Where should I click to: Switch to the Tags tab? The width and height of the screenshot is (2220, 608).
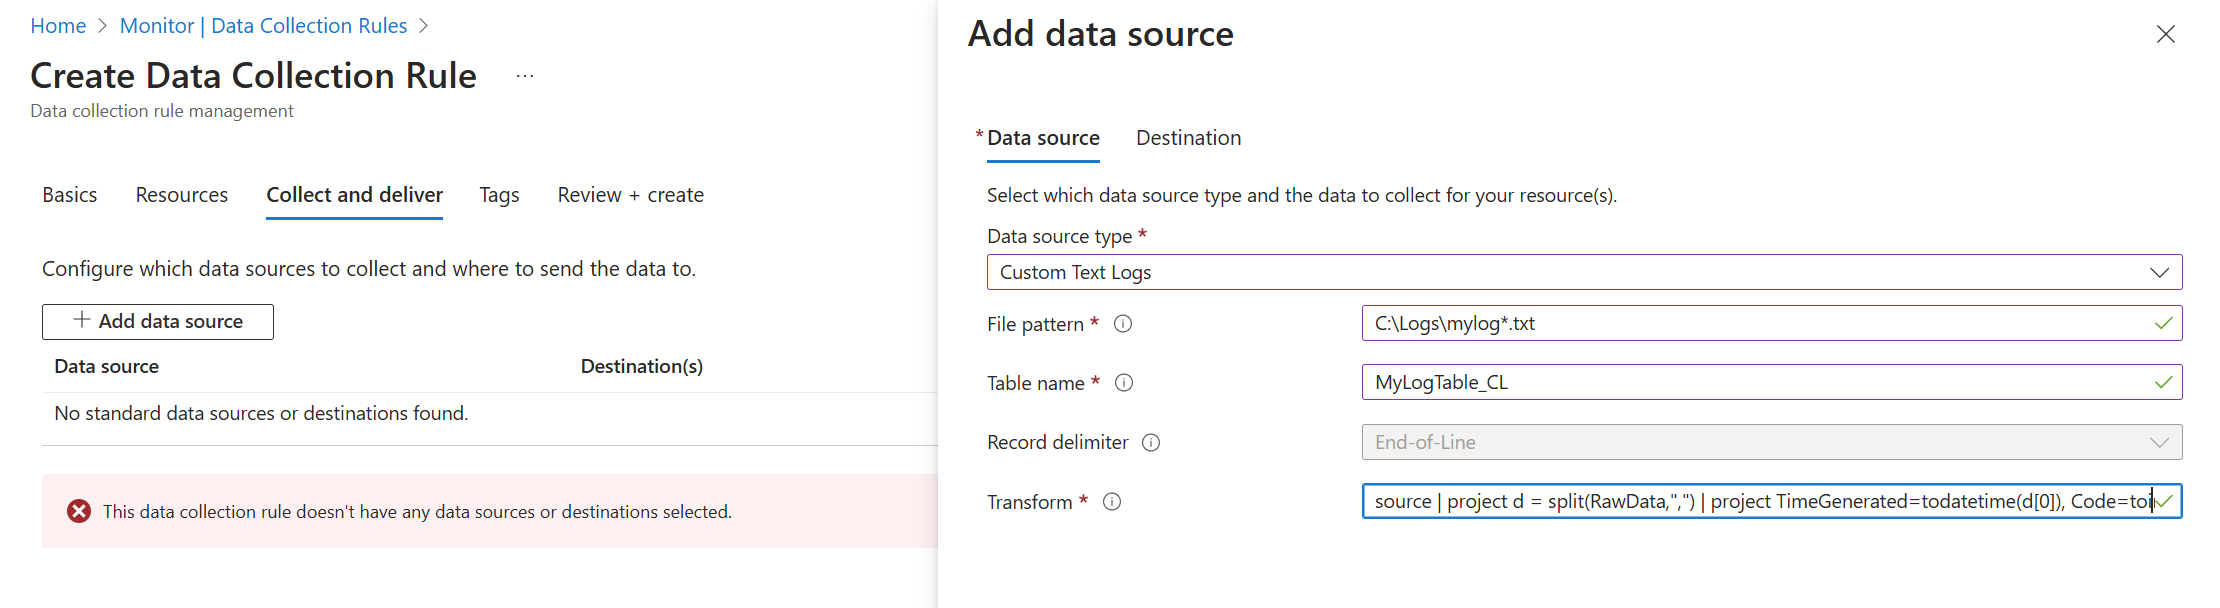[x=499, y=195]
